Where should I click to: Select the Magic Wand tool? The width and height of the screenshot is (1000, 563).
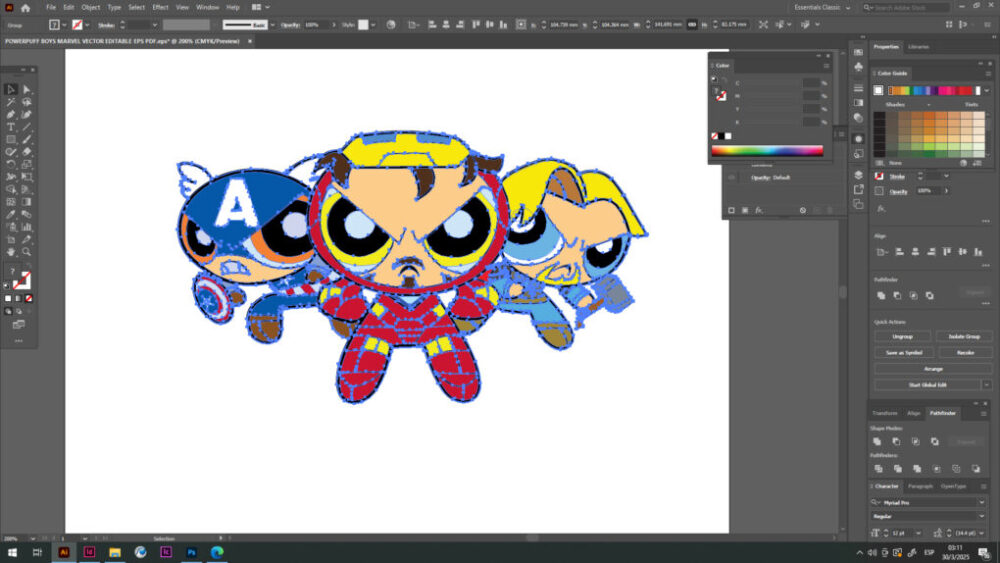(x=11, y=102)
